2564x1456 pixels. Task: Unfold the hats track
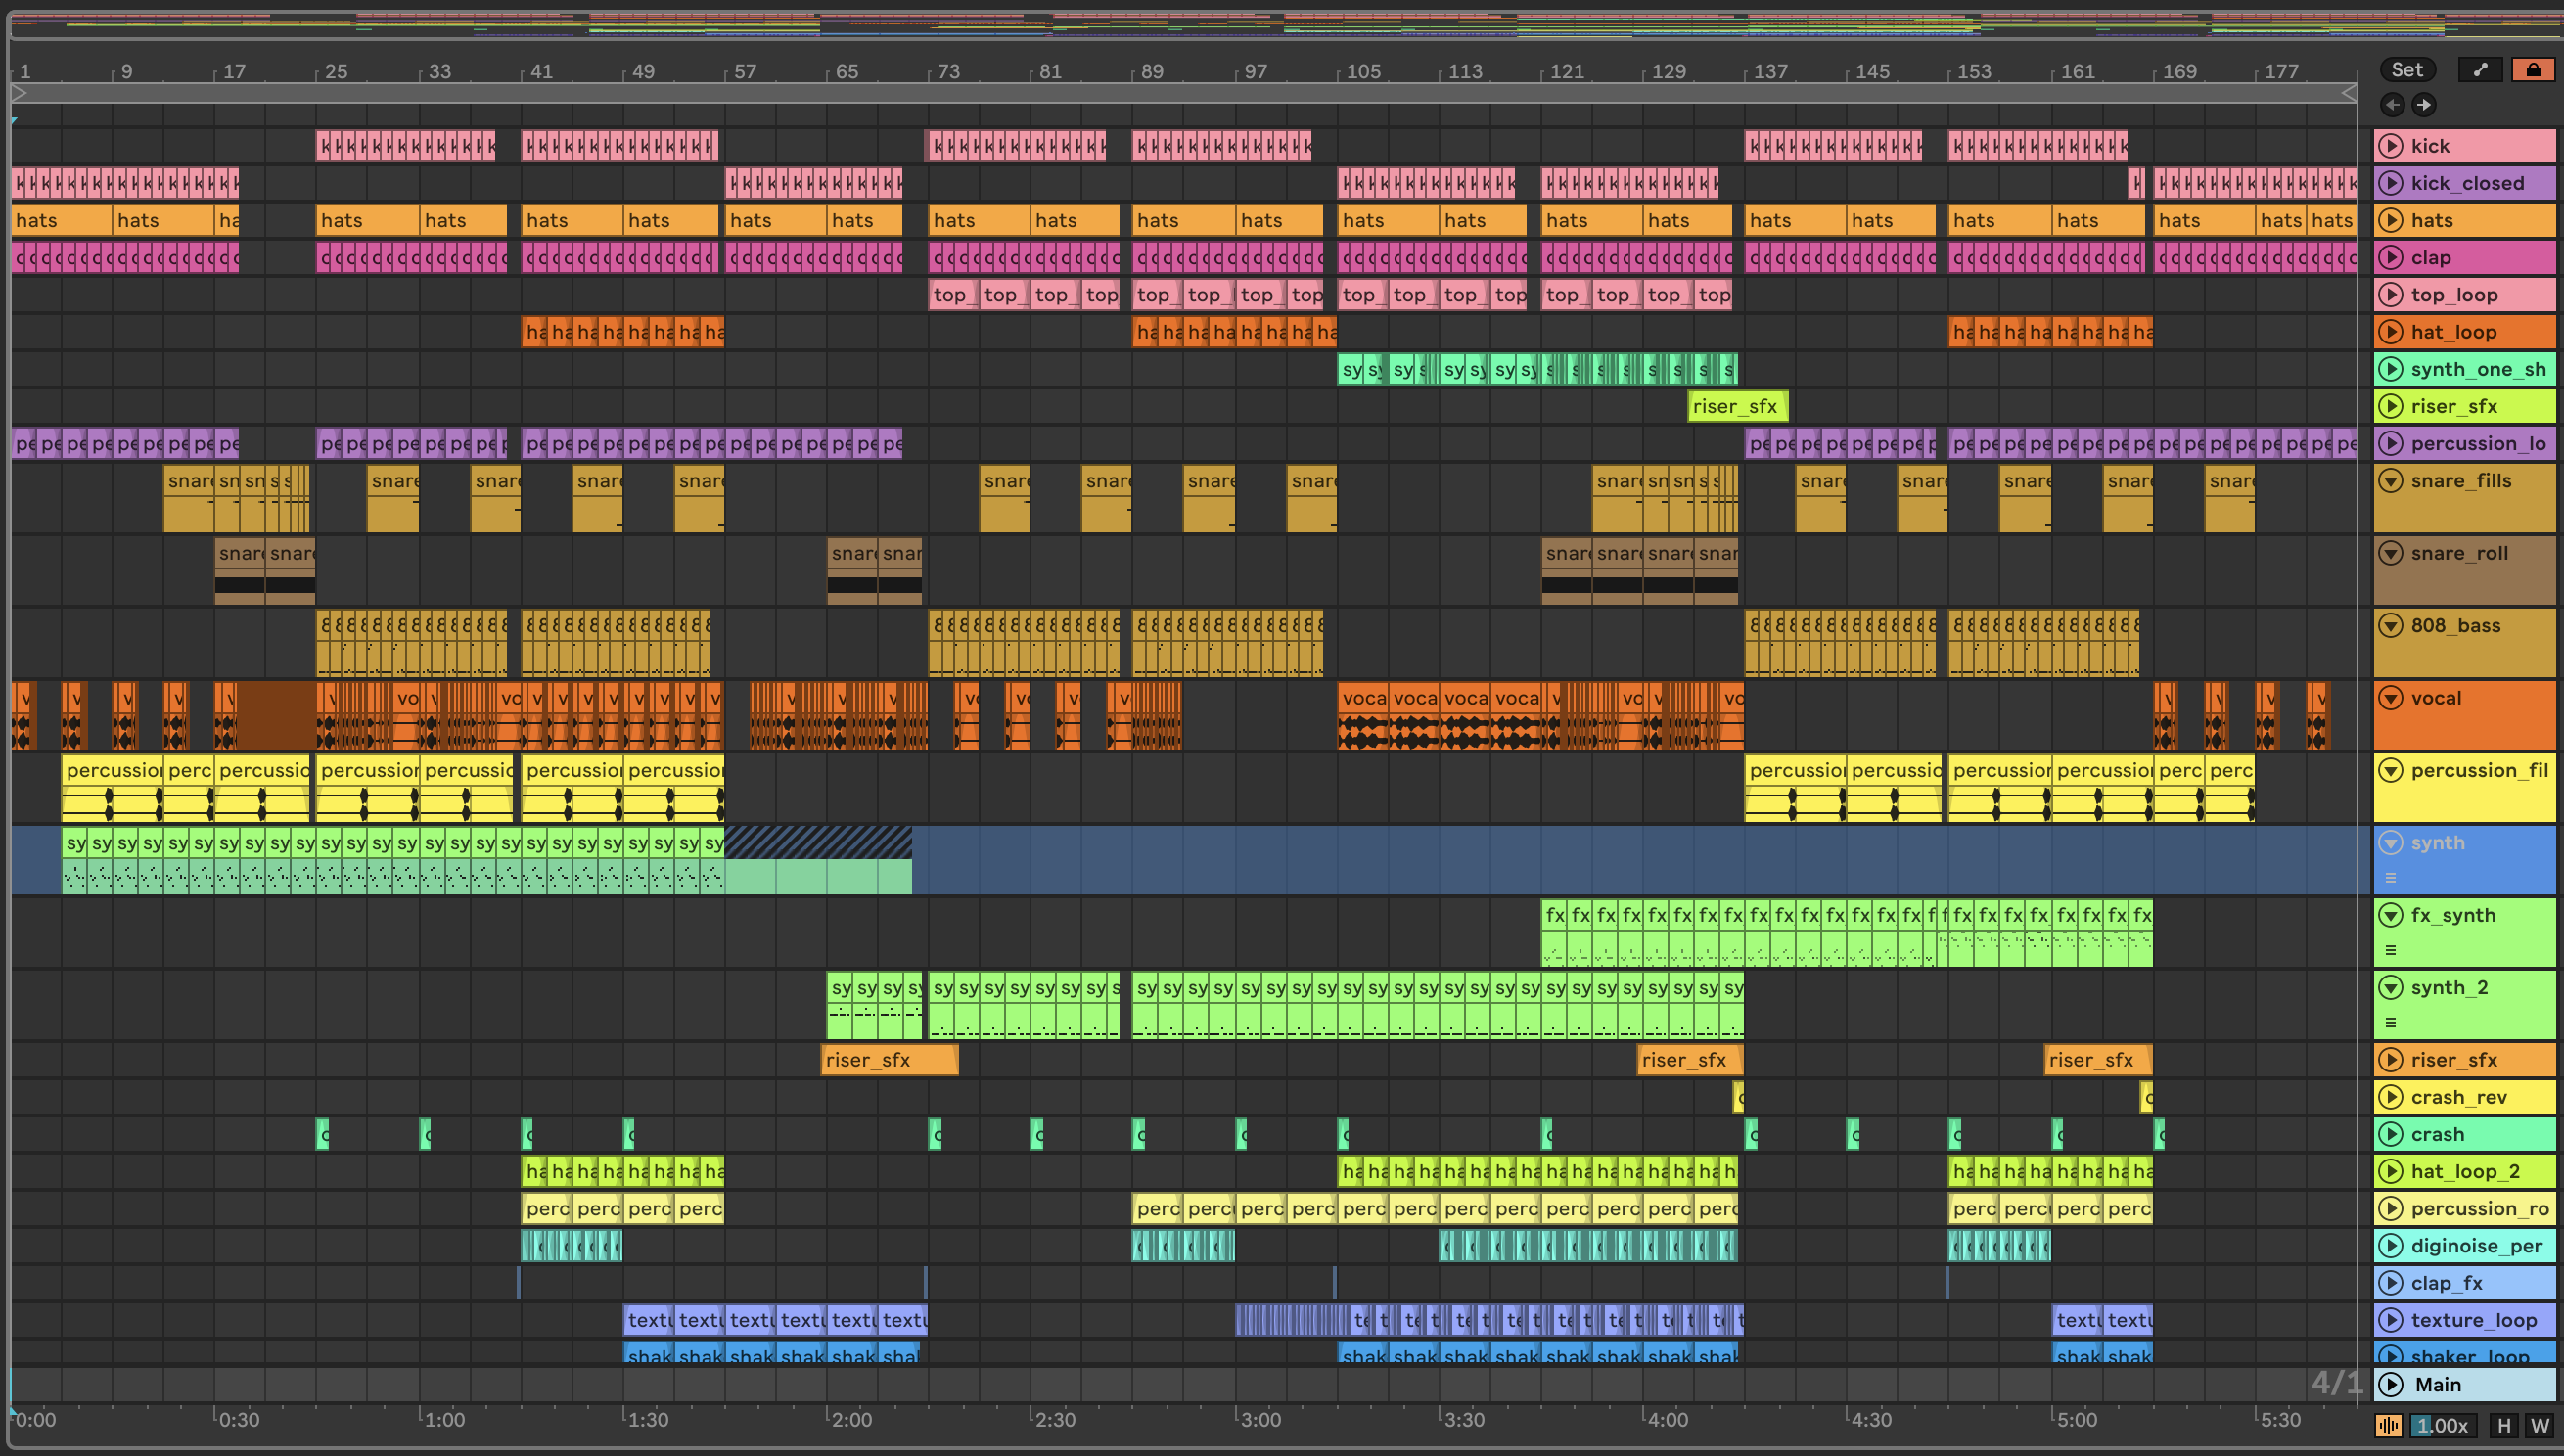(2390, 220)
